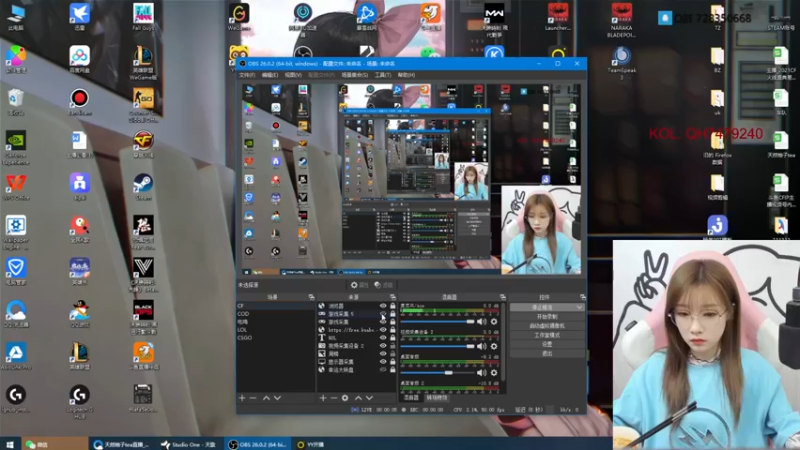This screenshot has height=450, width=800.
Task: Mute the third mixer channel speaker icon
Action: [x=481, y=373]
